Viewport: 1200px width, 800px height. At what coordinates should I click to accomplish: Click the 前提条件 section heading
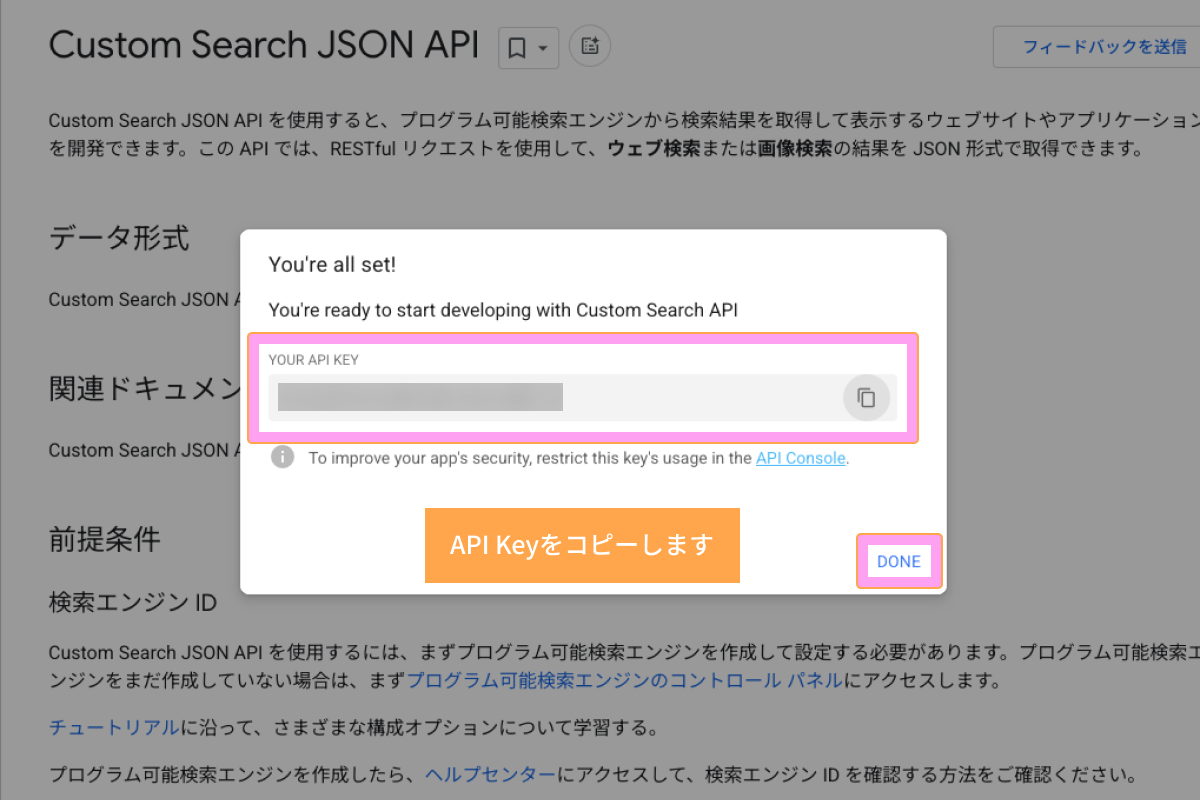click(x=105, y=539)
